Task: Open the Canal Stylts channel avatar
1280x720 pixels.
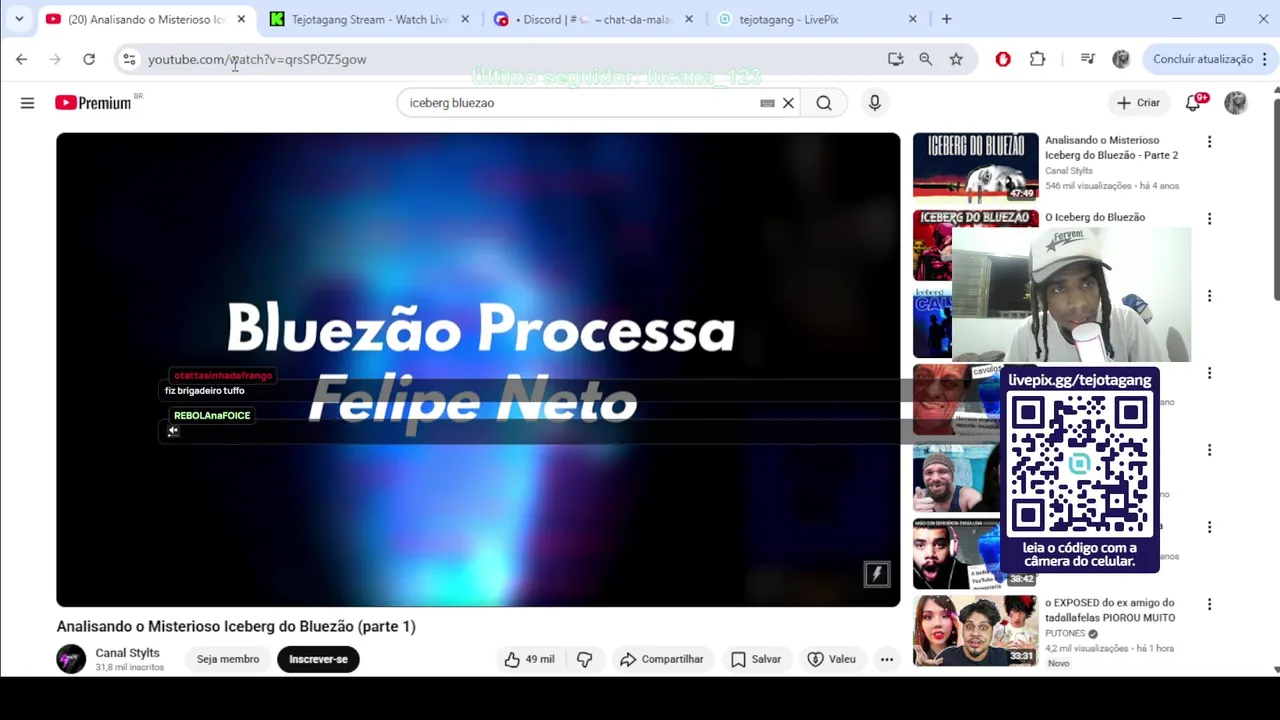Action: (71, 659)
